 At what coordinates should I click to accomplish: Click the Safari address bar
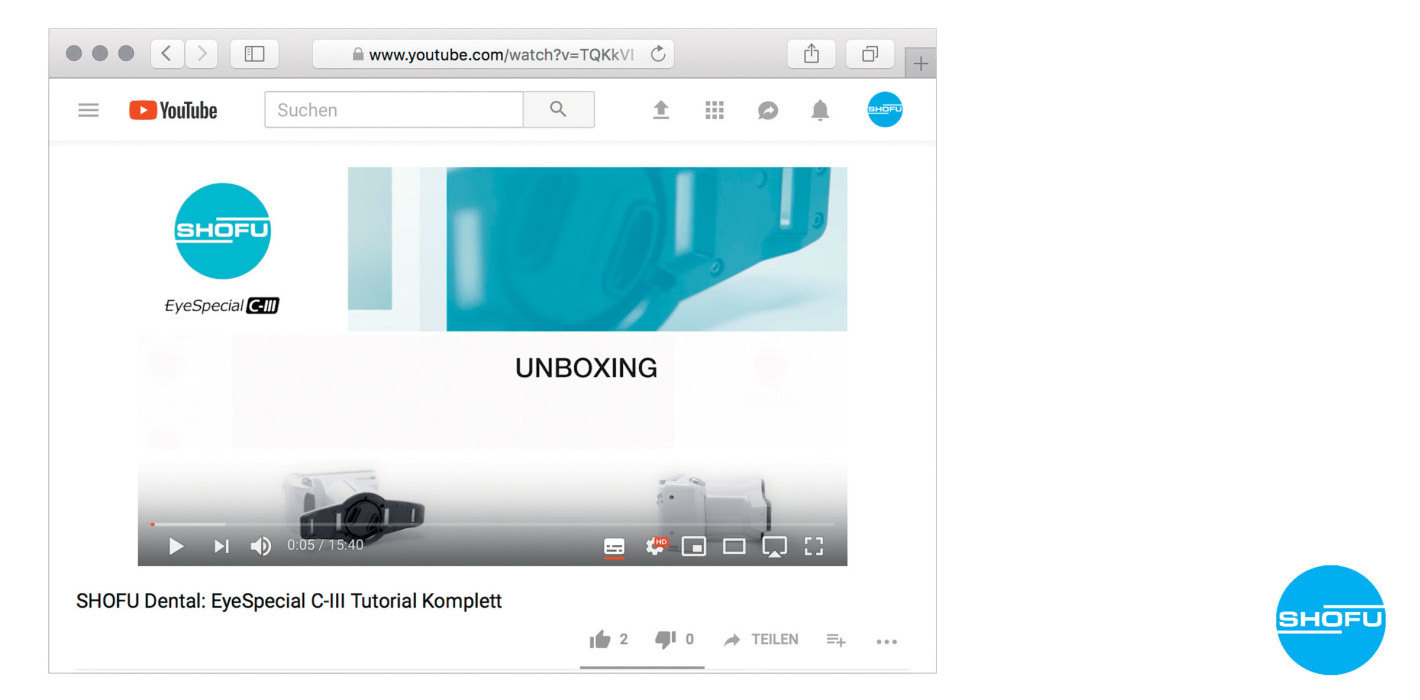tap(493, 54)
